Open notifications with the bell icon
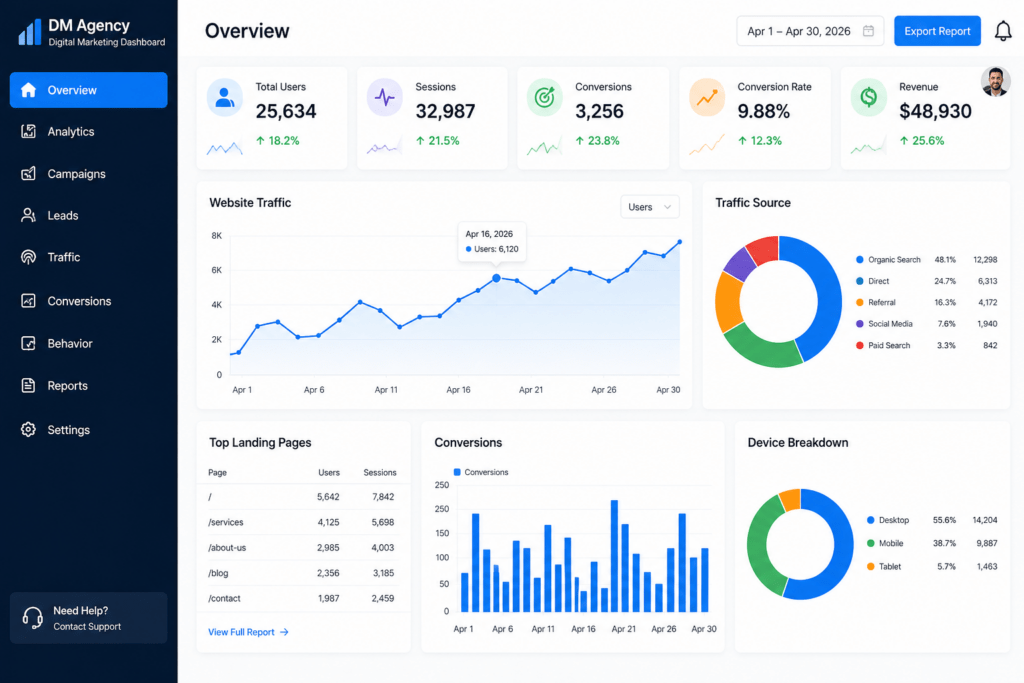The width and height of the screenshot is (1024, 683). tap(1003, 31)
